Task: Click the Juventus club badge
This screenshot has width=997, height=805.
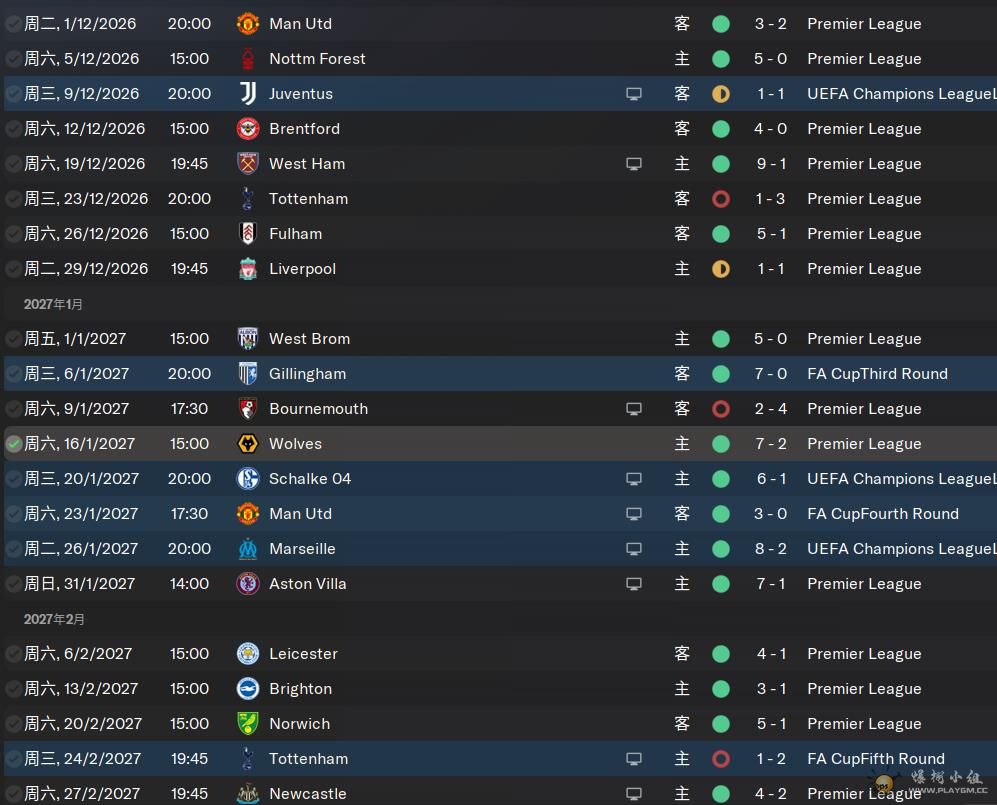Action: click(247, 94)
